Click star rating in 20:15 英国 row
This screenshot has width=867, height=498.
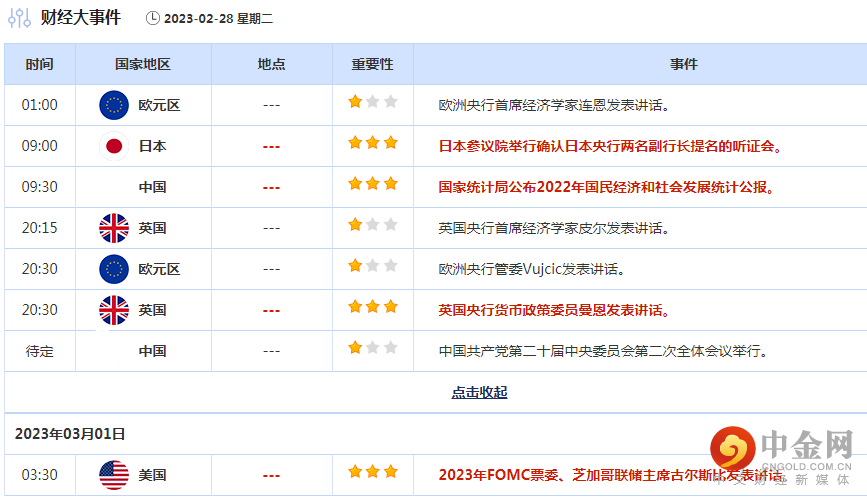373,224
